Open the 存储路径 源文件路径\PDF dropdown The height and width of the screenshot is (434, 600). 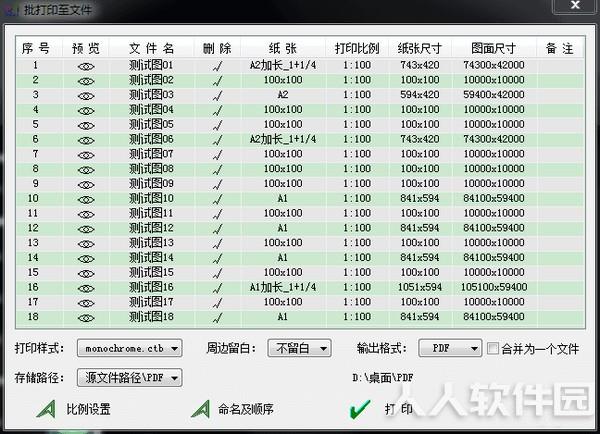[x=129, y=378]
